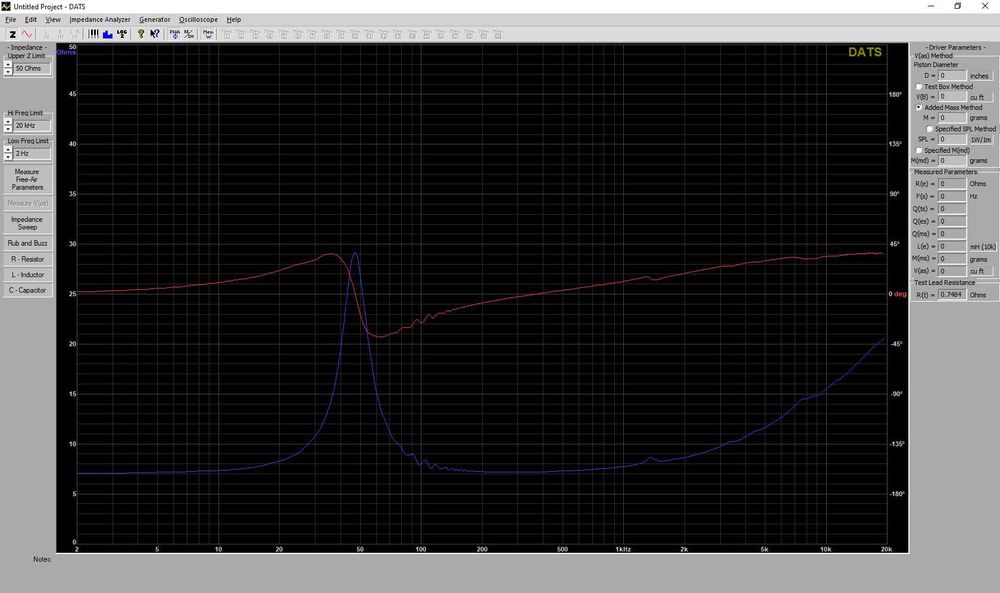Open the mH (10k) selector for L(e)

(983, 247)
